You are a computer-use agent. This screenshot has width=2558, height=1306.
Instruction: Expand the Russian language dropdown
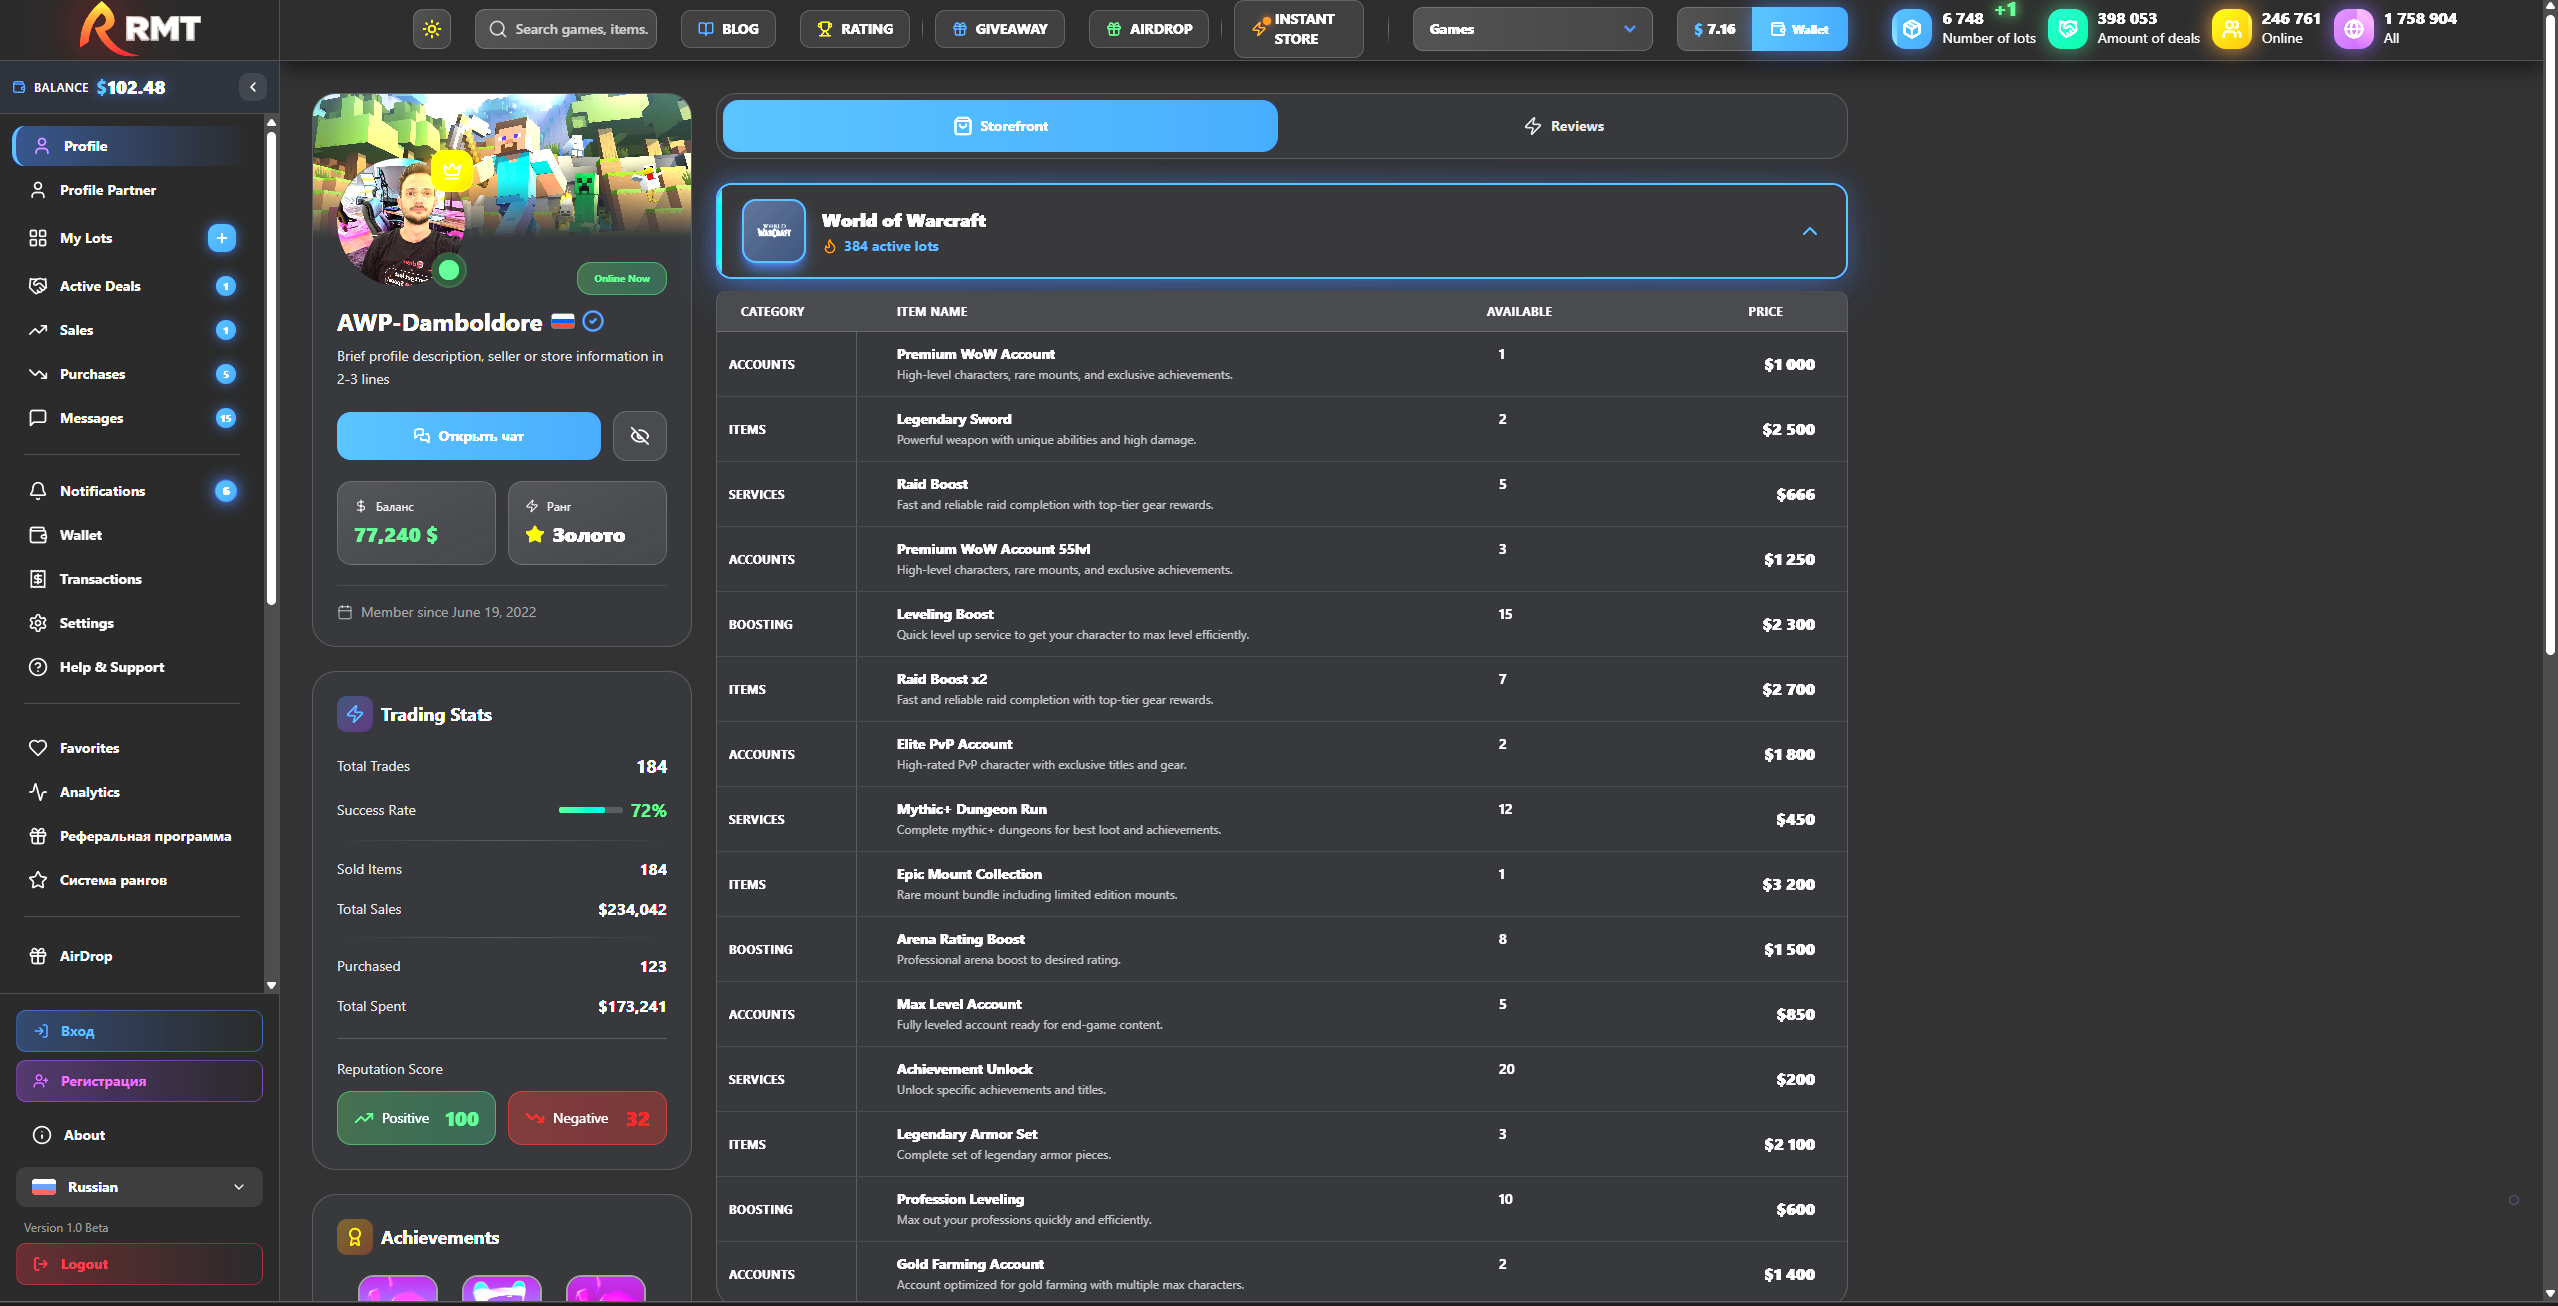139,1187
